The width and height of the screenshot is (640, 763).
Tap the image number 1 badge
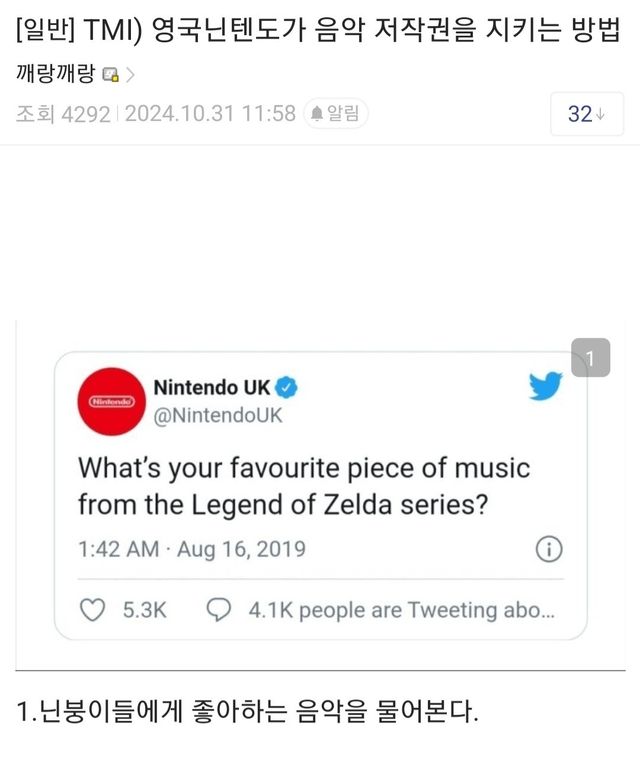click(x=590, y=358)
